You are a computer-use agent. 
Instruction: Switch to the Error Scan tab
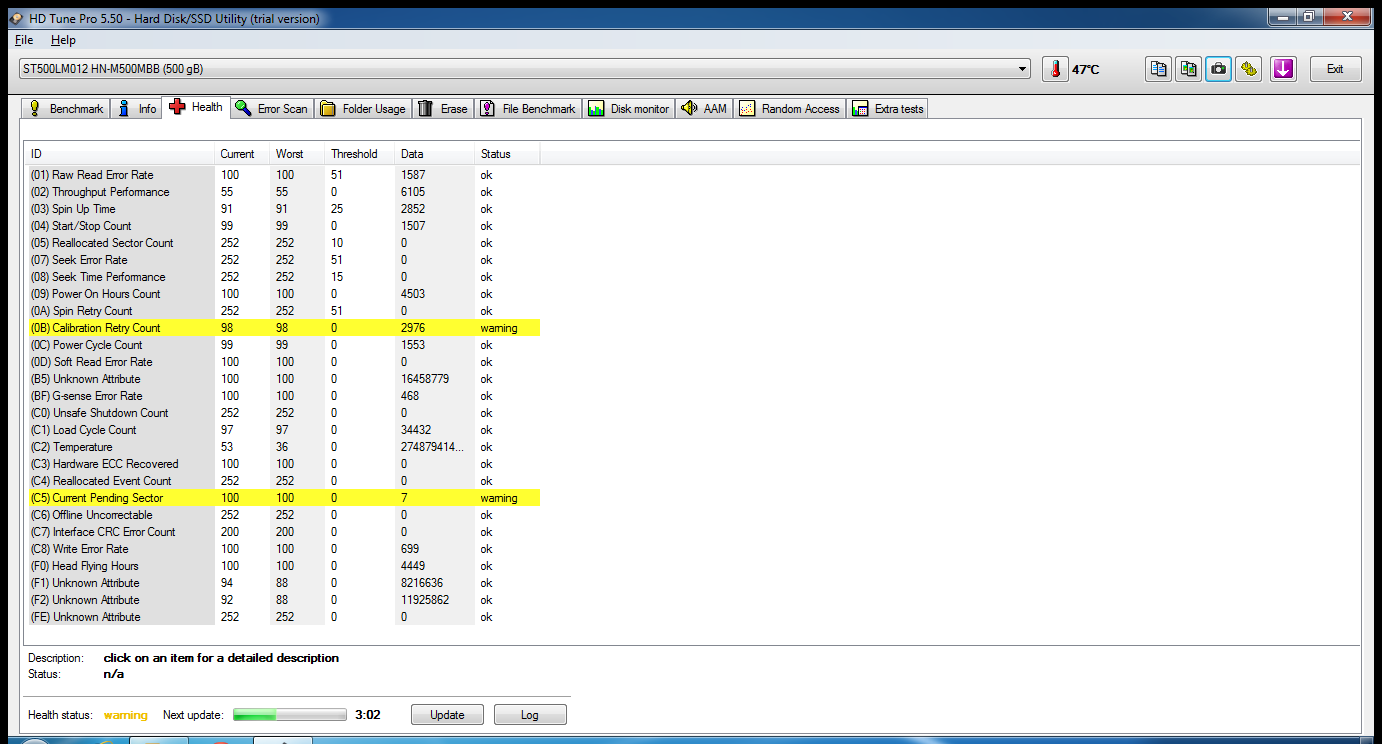click(x=272, y=109)
